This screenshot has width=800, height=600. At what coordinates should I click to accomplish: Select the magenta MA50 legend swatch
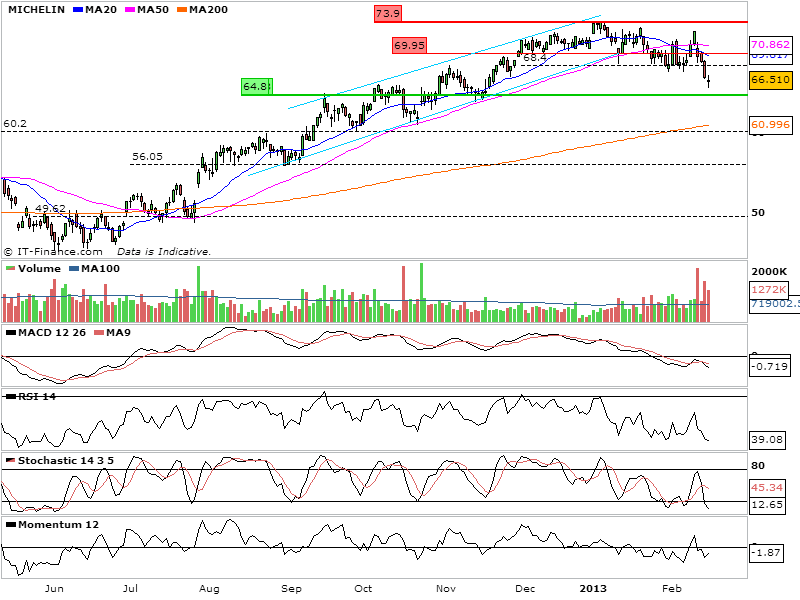[x=130, y=10]
